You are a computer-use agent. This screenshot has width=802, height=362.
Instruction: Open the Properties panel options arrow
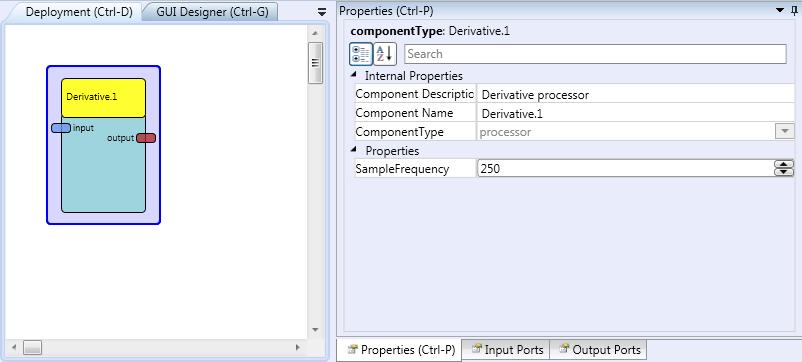pyautogui.click(x=780, y=11)
